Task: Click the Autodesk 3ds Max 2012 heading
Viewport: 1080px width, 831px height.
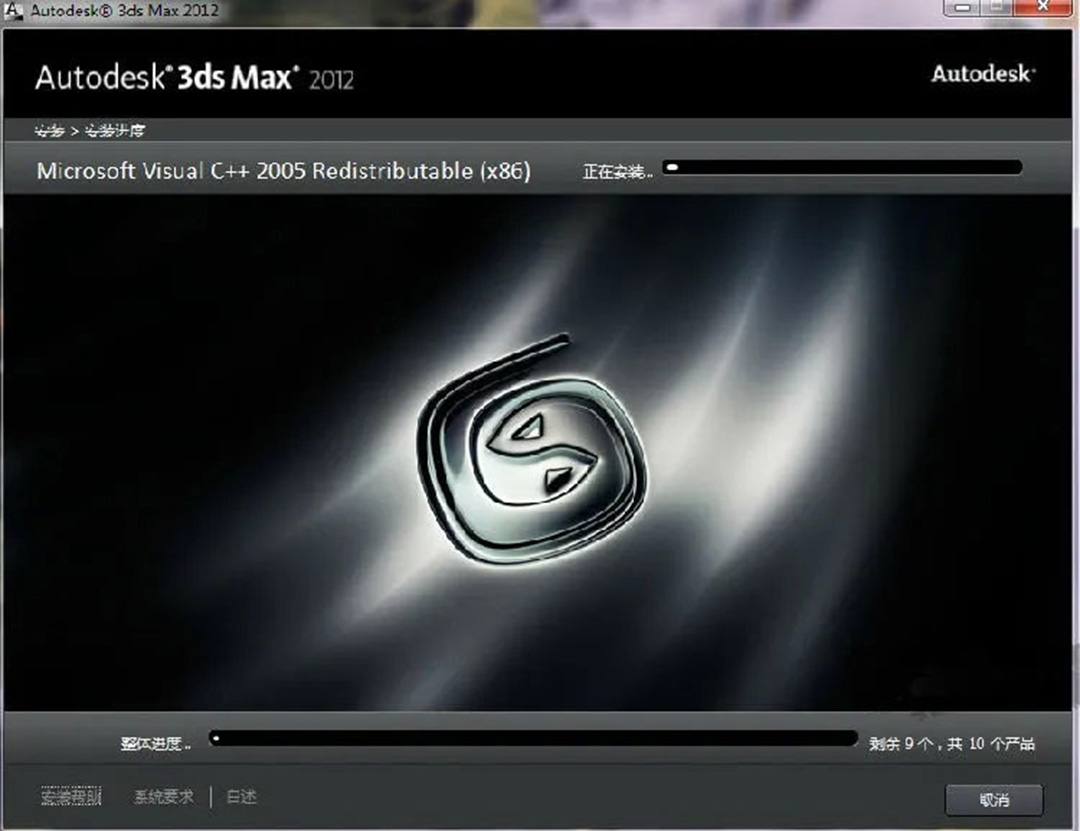Action: point(194,78)
